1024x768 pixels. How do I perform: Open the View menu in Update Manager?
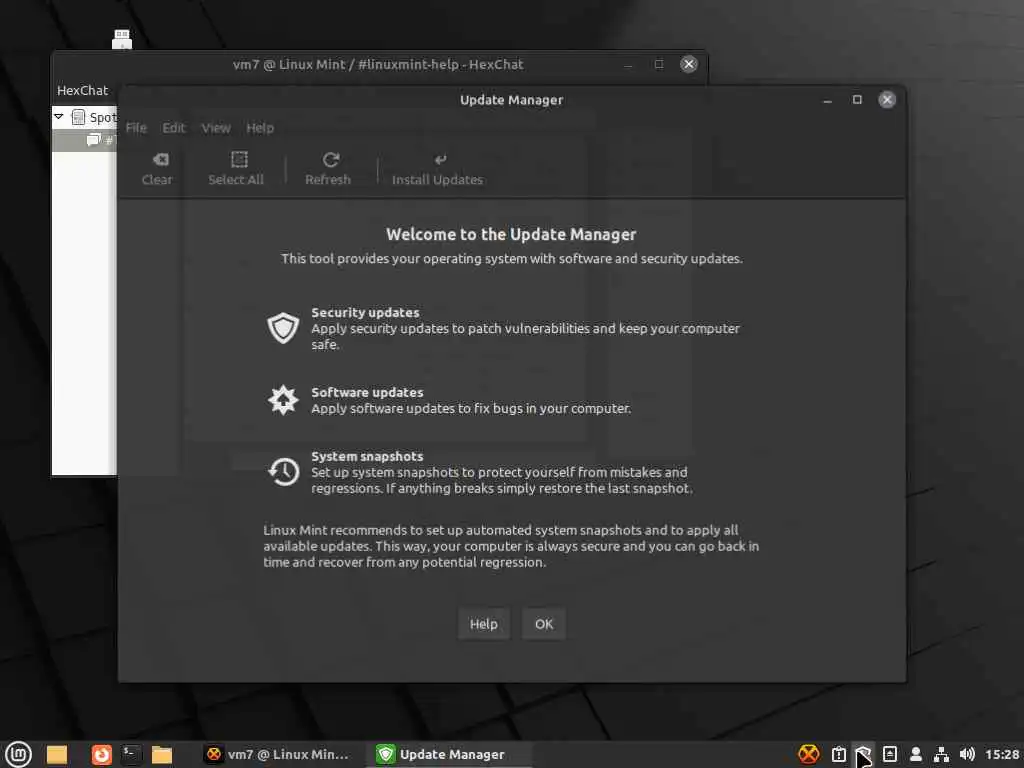216,128
